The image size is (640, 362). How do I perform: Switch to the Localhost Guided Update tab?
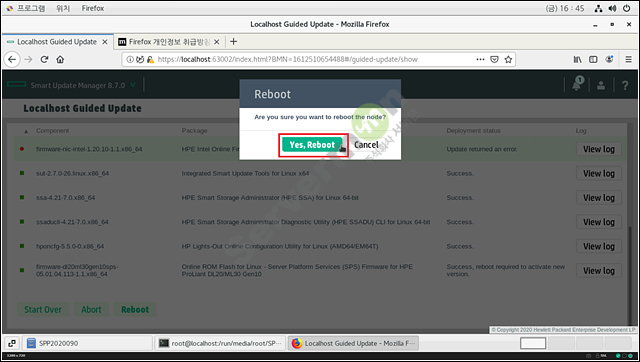(57, 42)
